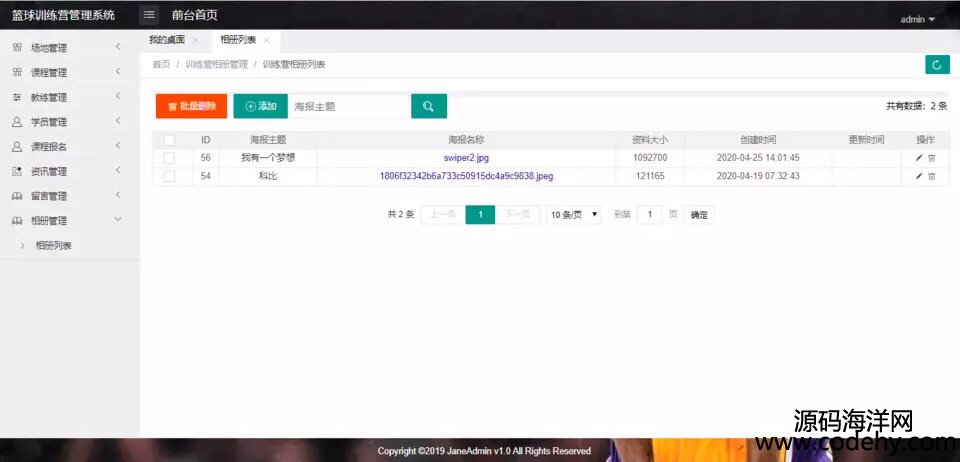This screenshot has width=960, height=462.
Task: Open 前台首页 in the top bar
Action: coord(195,15)
